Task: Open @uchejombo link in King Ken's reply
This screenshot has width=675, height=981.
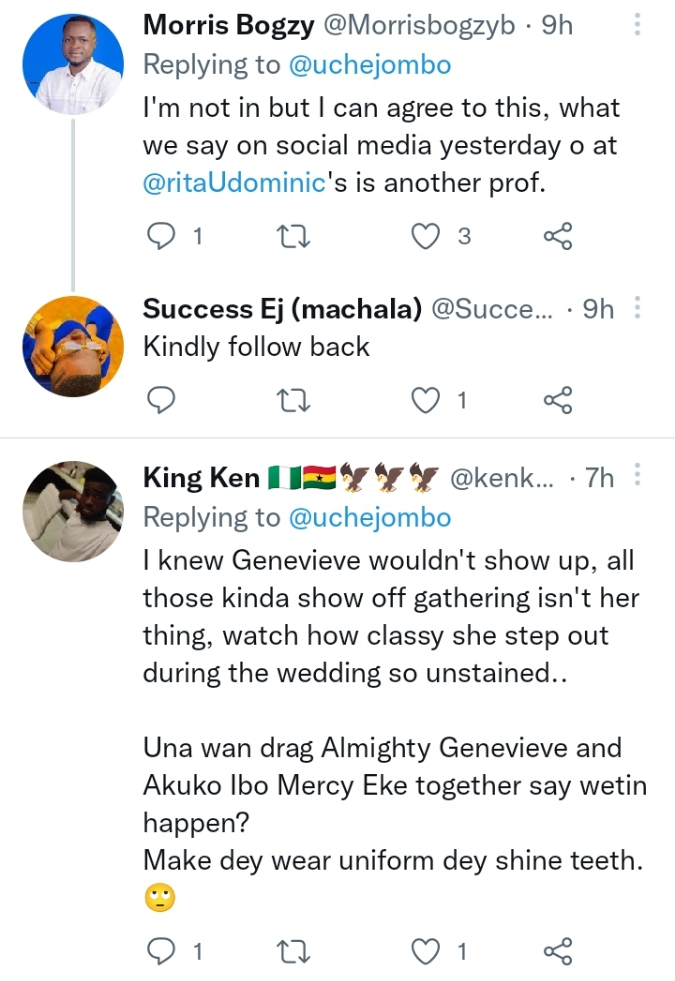Action: (x=369, y=517)
